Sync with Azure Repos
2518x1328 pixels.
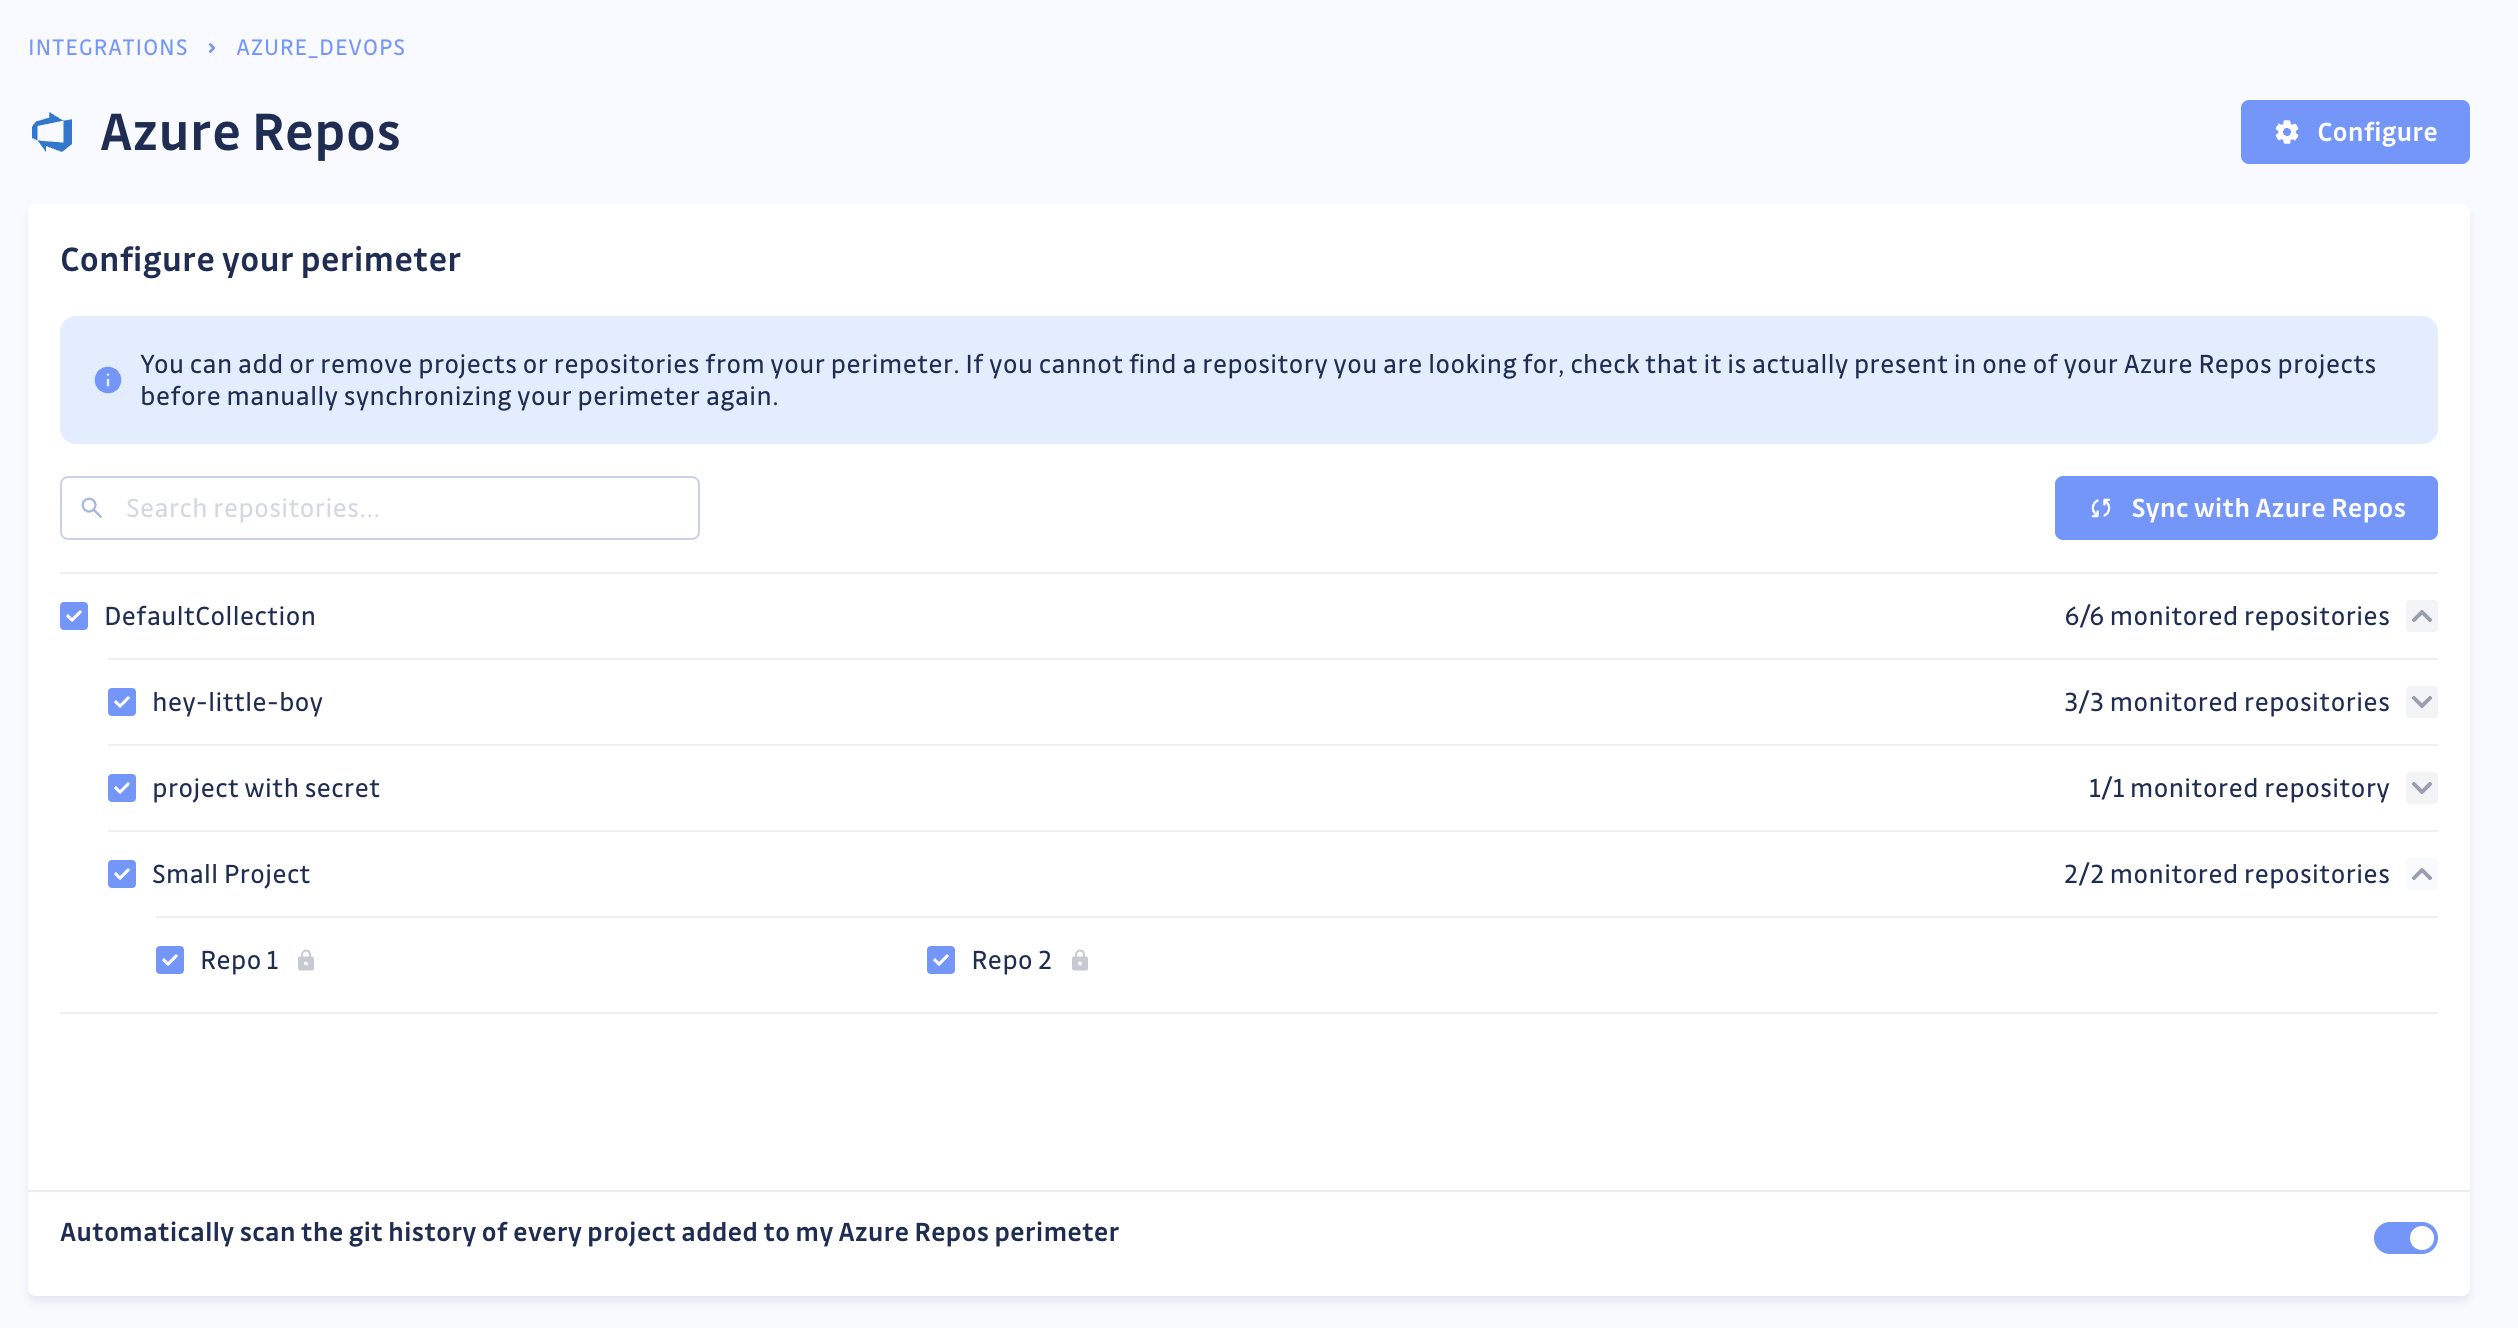[2246, 508]
